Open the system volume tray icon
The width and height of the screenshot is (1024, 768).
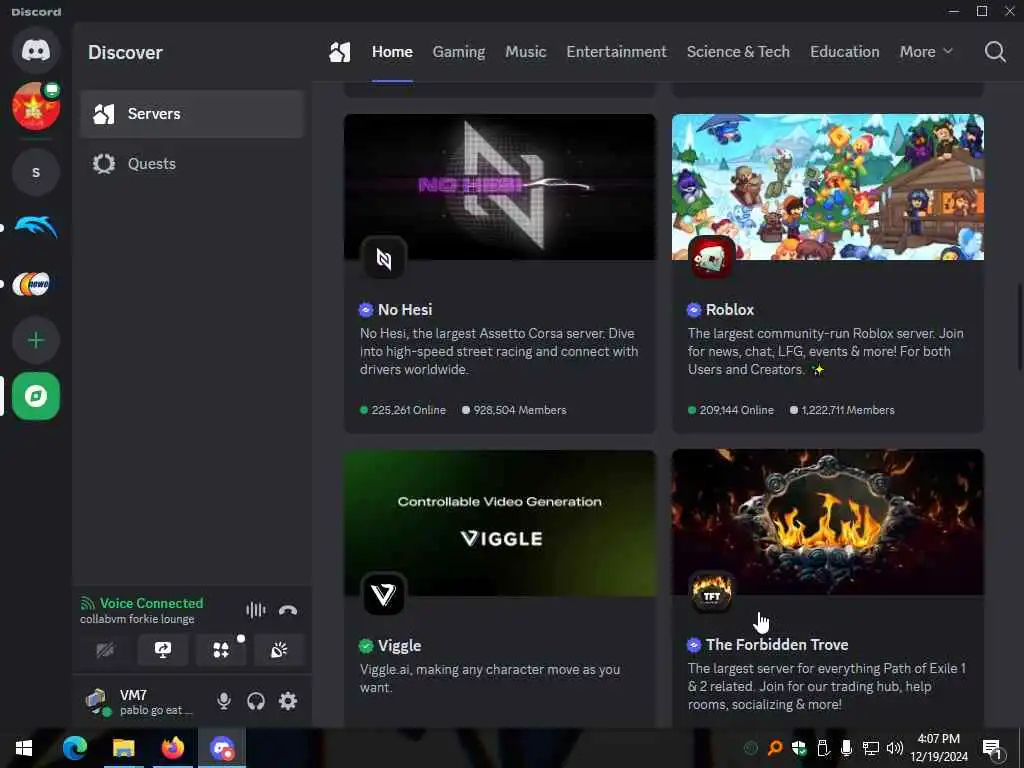coord(895,748)
